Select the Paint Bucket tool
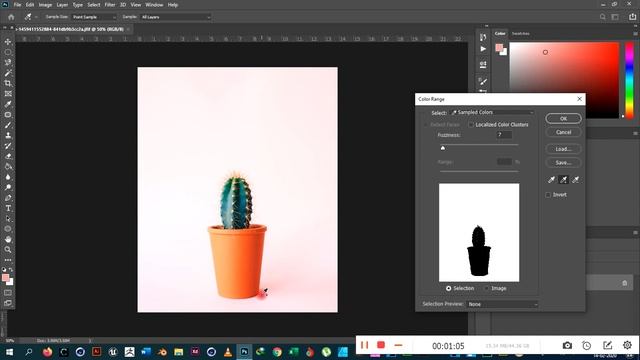640x360 pixels. pyautogui.click(x=8, y=167)
